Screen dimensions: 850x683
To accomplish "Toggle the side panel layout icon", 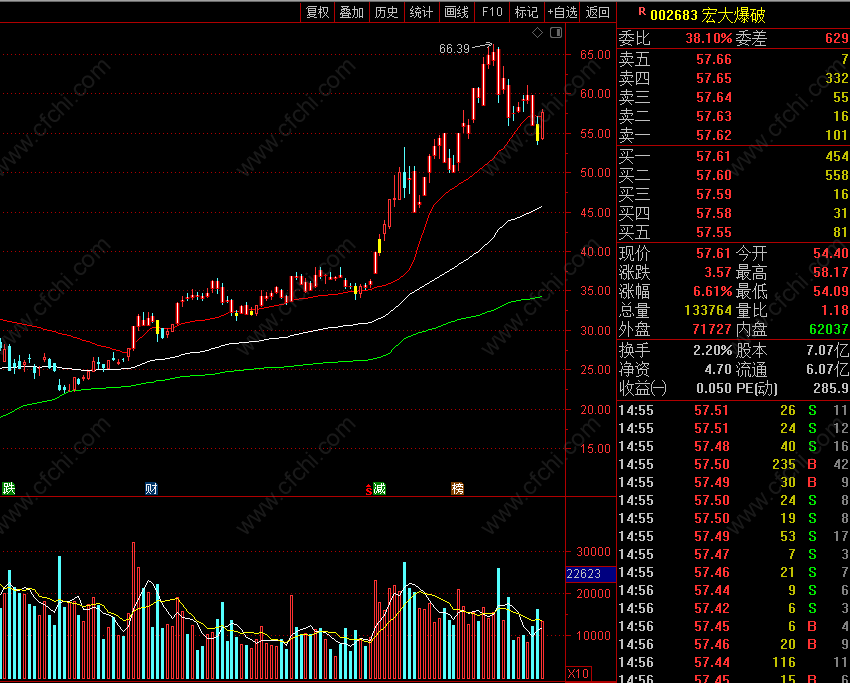I will point(556,33).
